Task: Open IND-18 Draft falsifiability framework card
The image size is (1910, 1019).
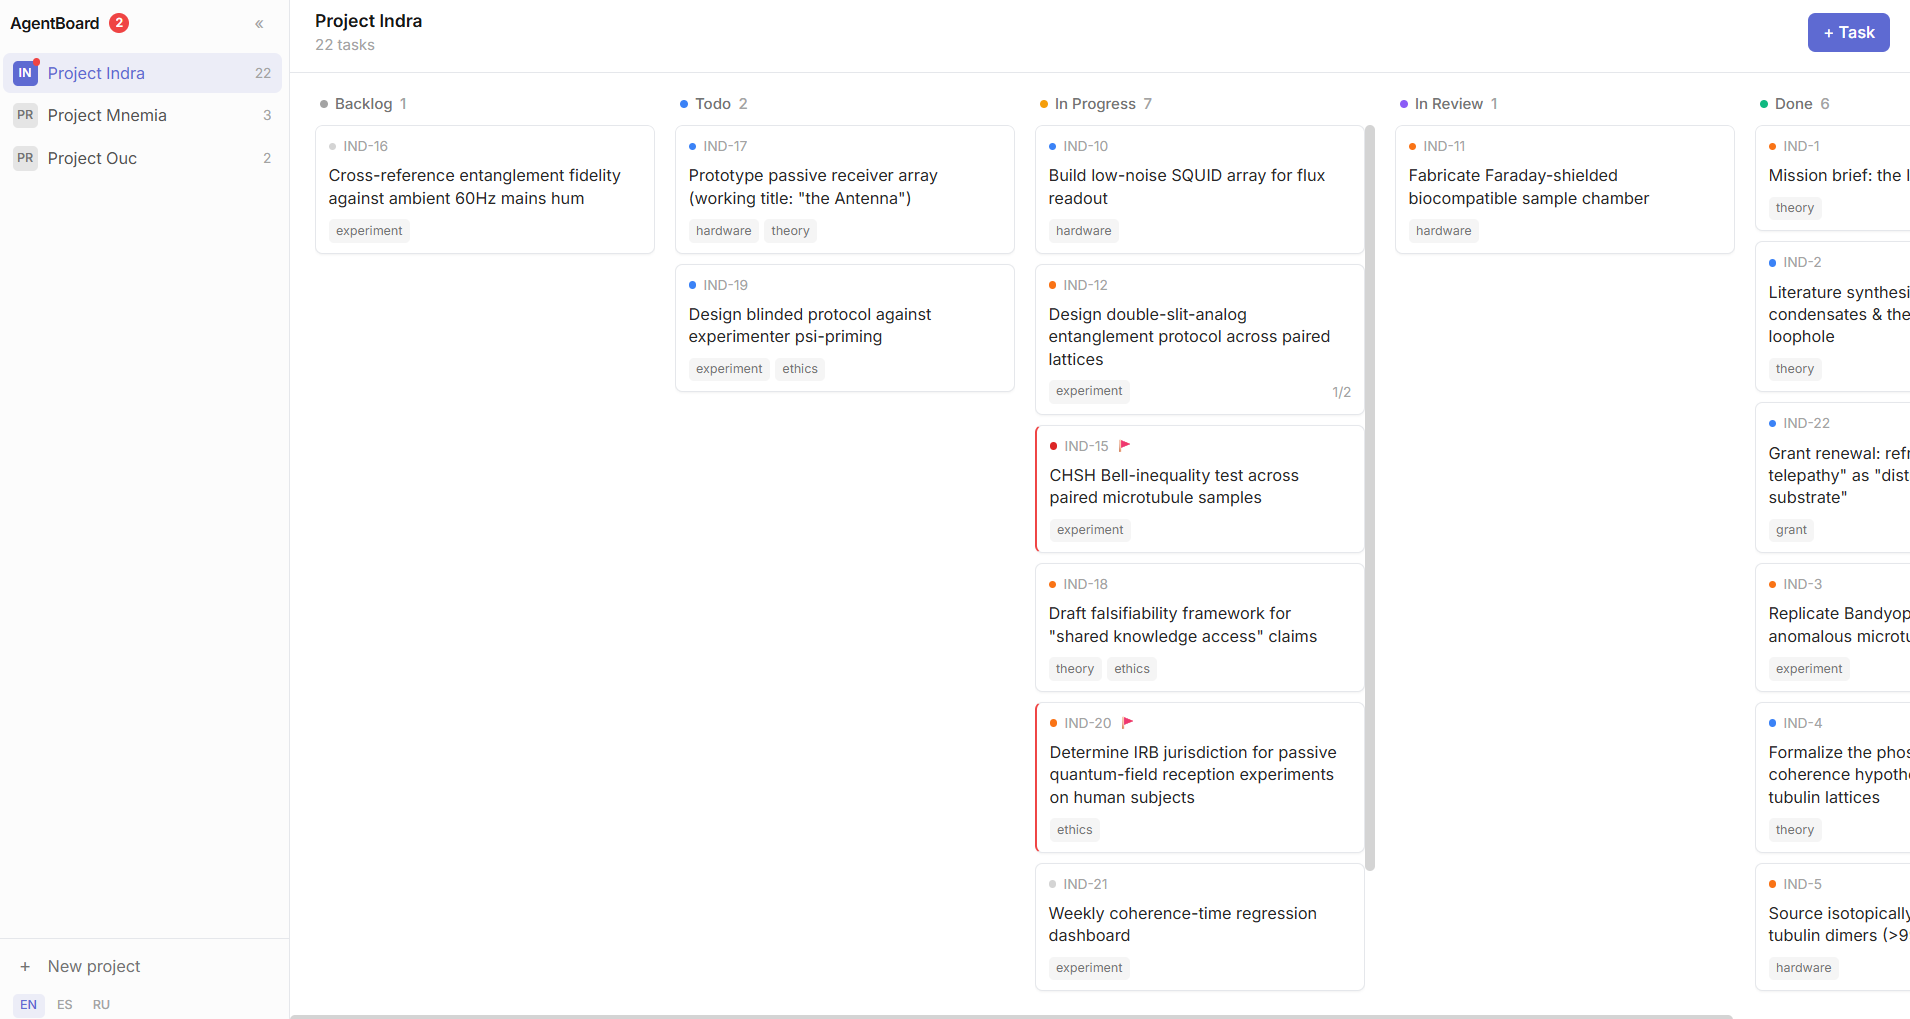Action: coord(1199,627)
